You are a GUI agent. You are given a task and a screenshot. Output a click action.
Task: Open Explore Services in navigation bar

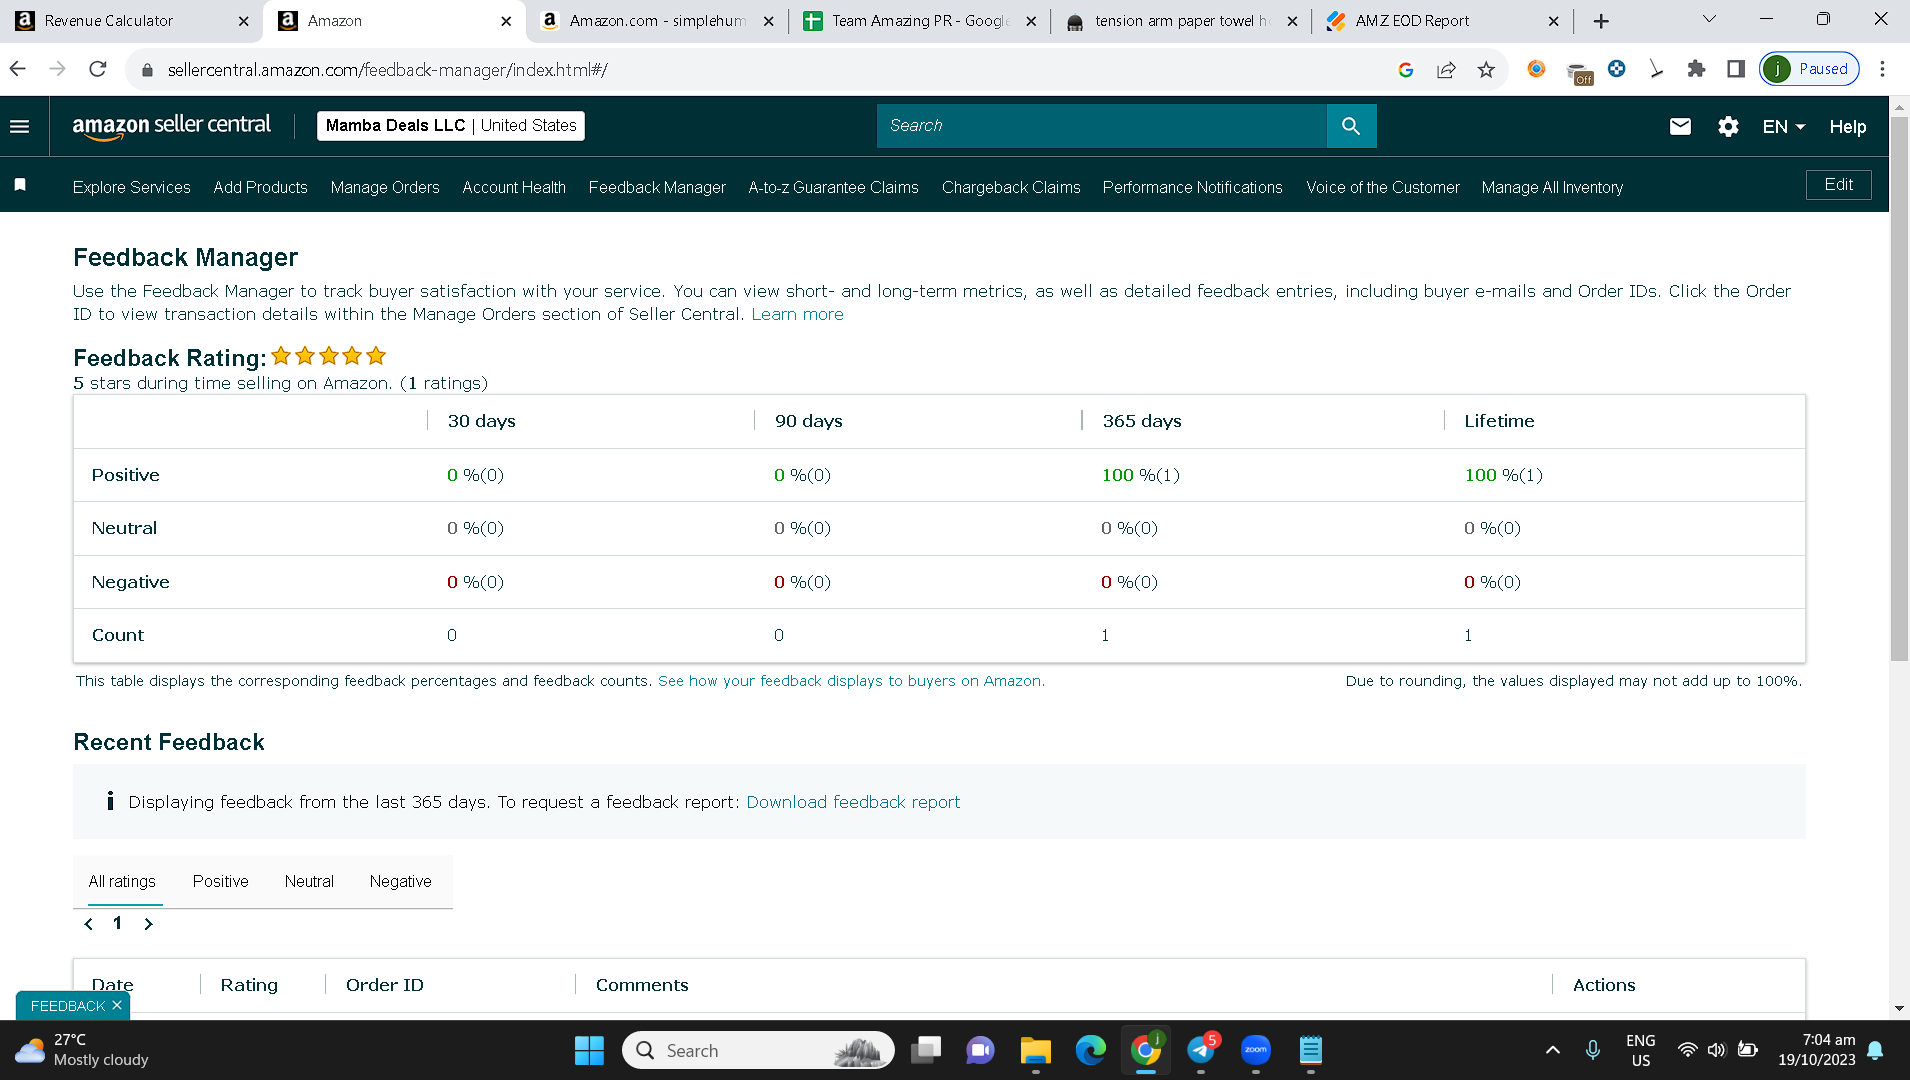131,187
